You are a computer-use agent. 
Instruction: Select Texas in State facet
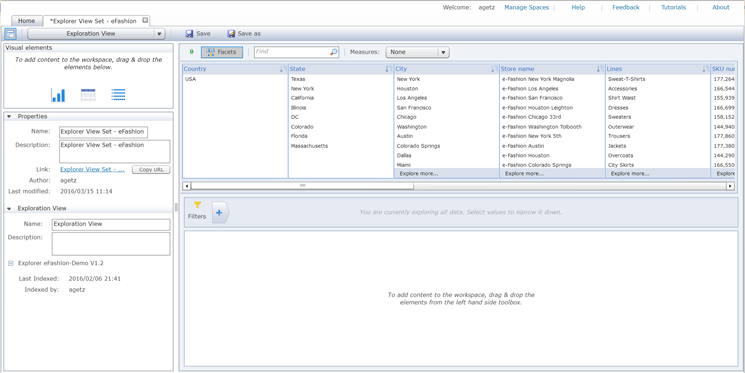(x=298, y=79)
